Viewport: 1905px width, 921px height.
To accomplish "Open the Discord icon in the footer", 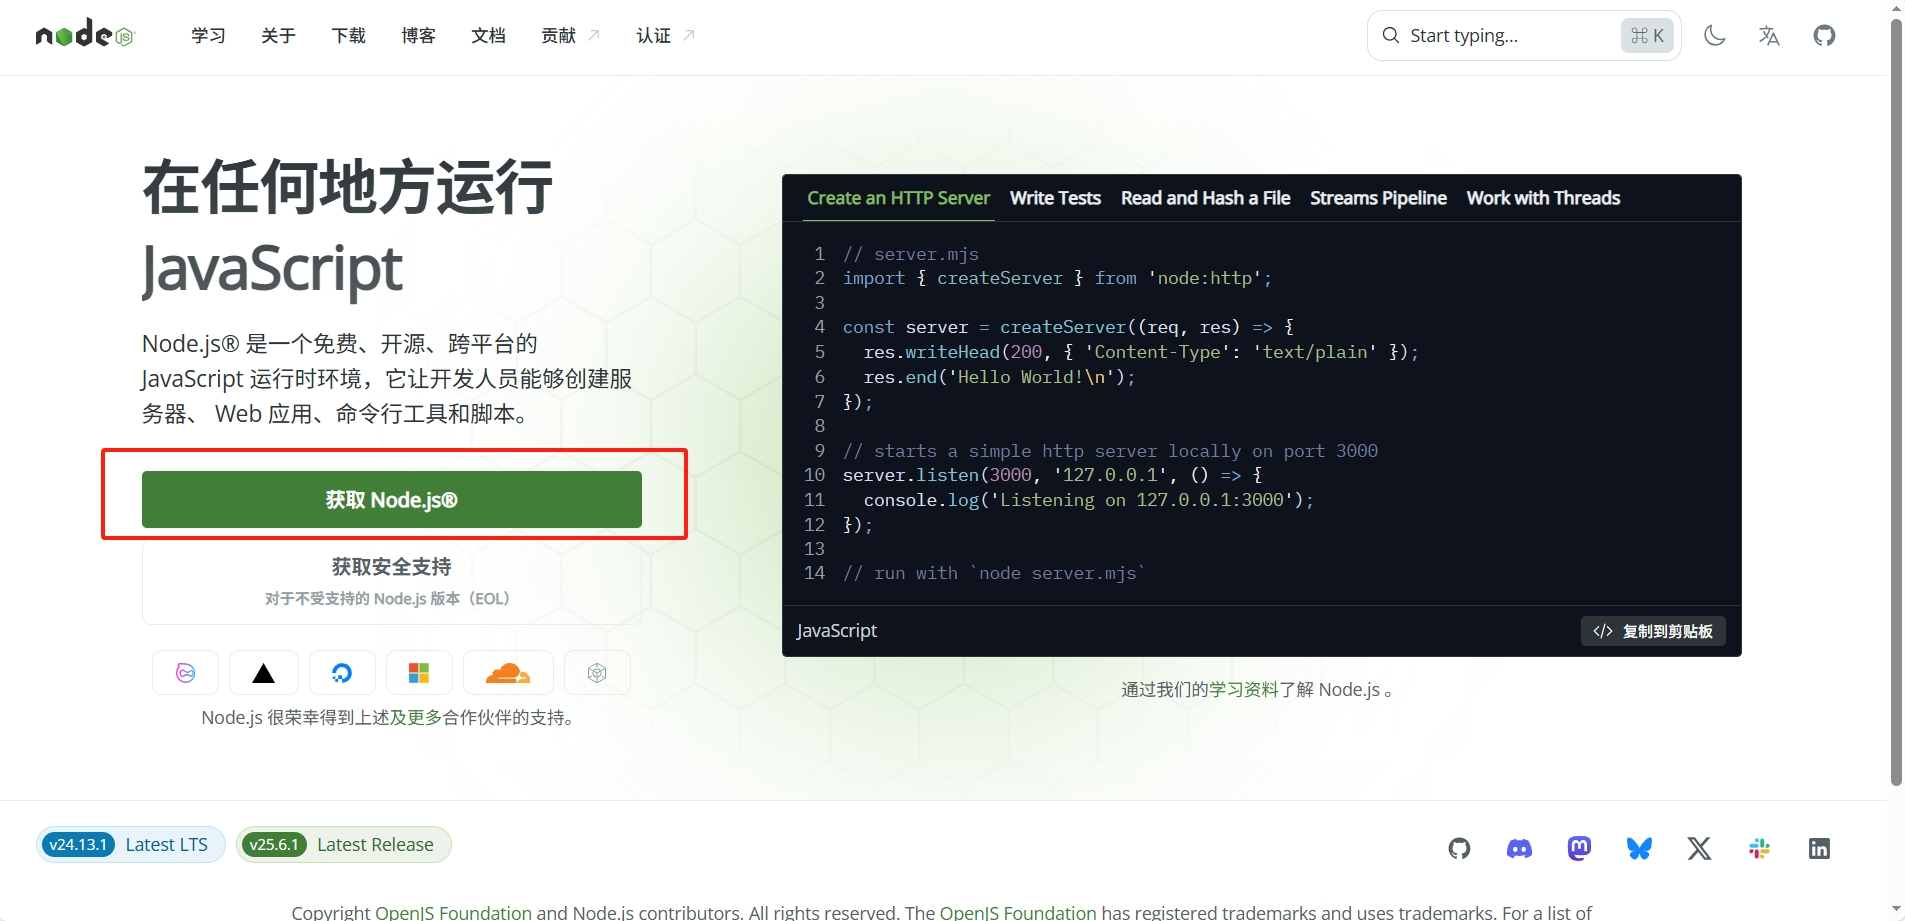I will click(x=1518, y=848).
